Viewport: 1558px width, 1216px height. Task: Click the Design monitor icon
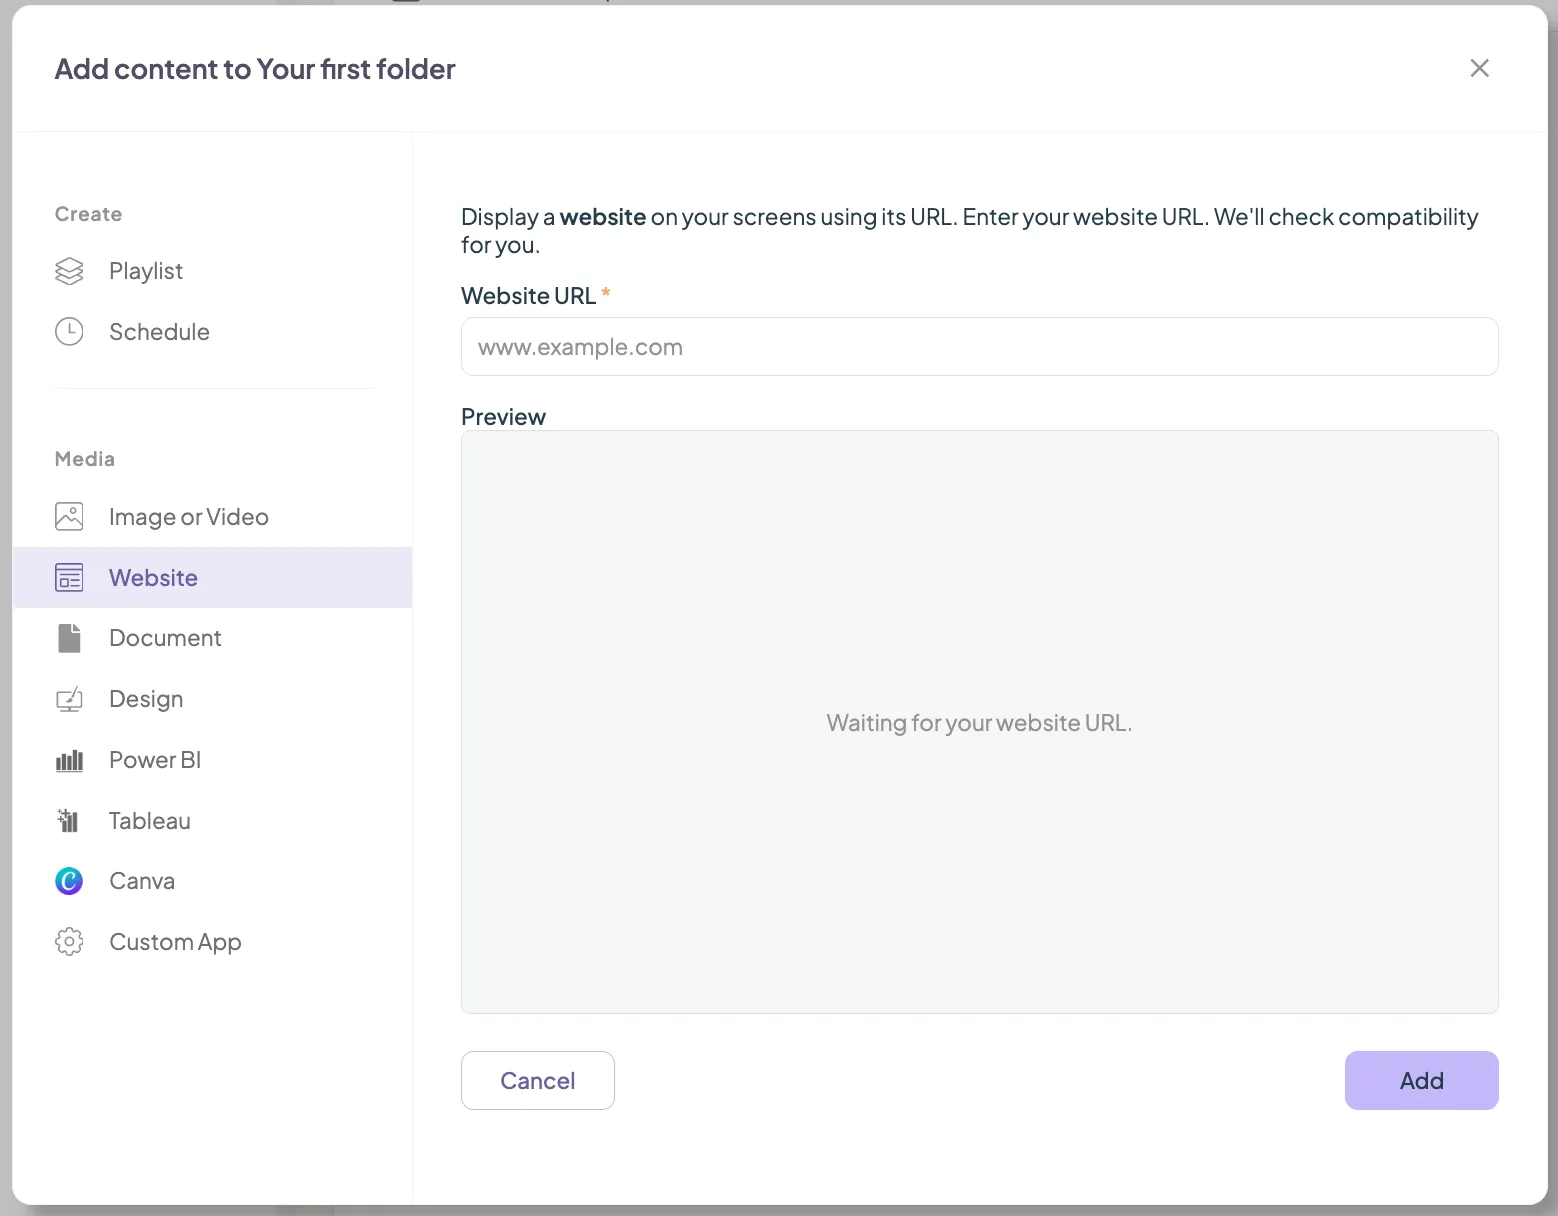click(69, 699)
